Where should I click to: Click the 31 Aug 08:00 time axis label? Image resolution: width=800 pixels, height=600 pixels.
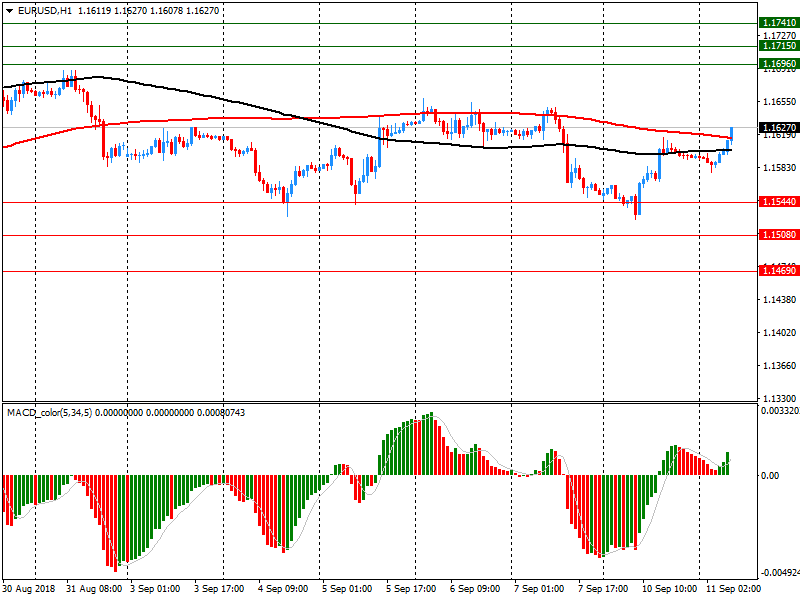94,590
